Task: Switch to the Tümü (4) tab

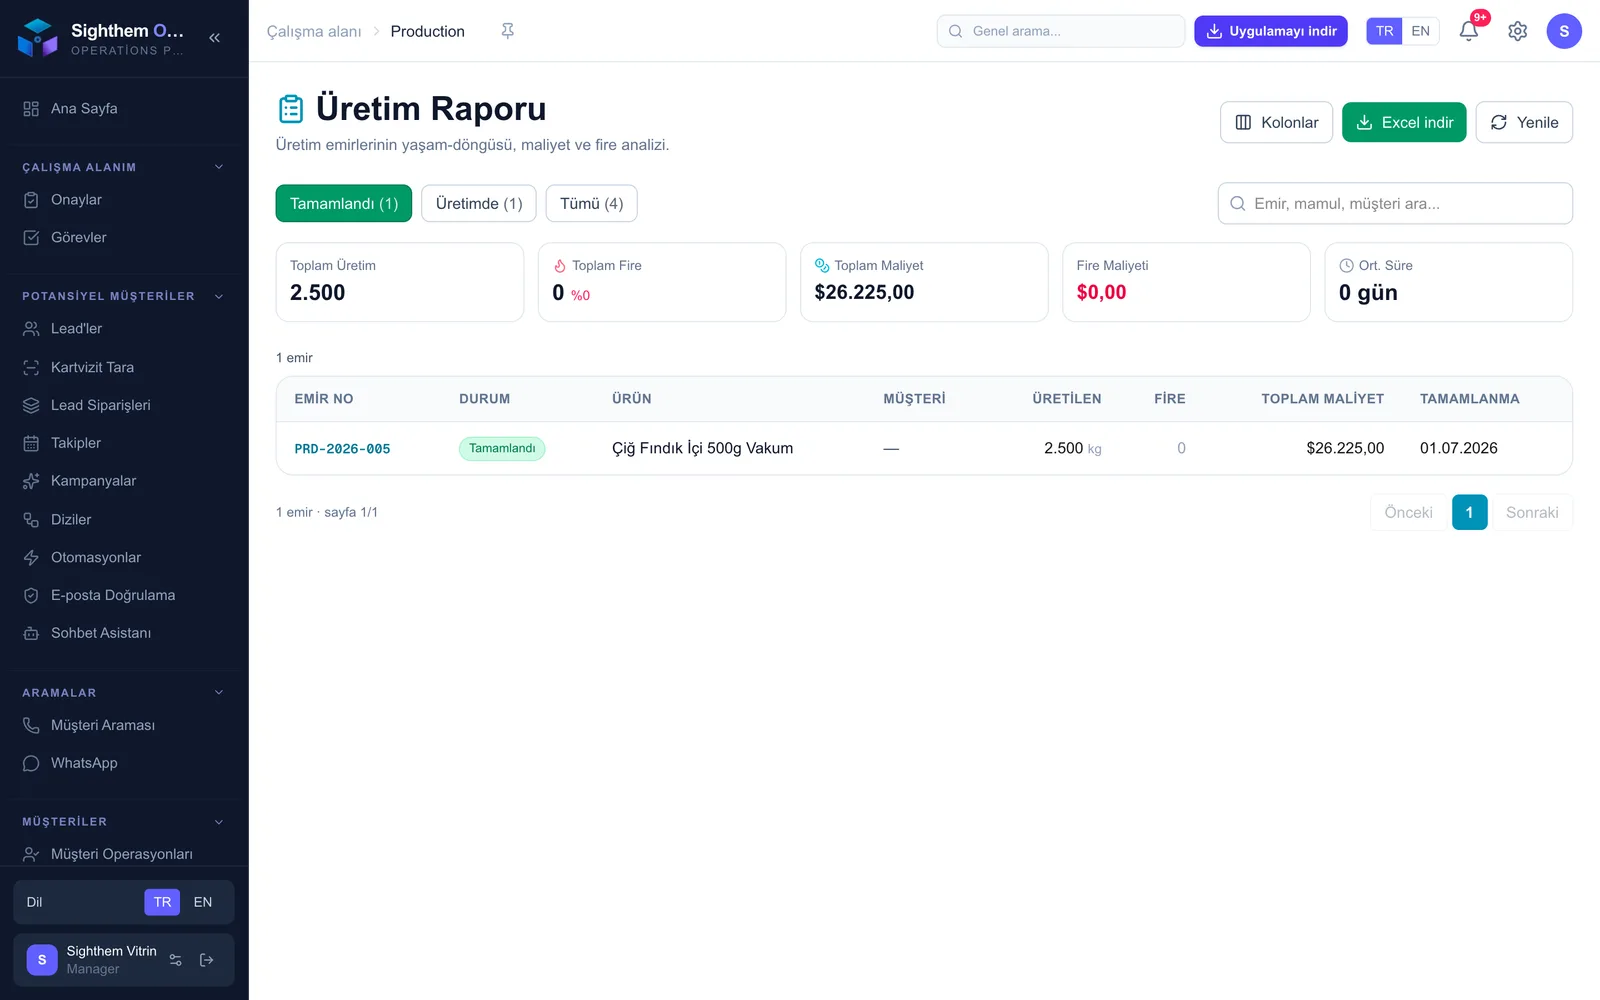Action: [592, 203]
